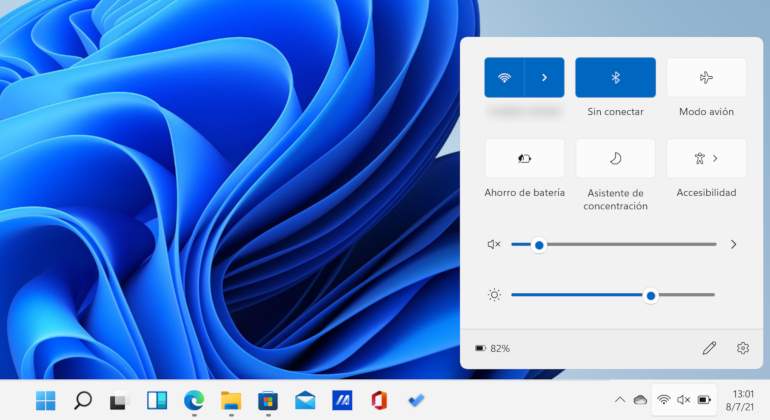
Task: Open the blue M app icon
Action: [342, 401]
